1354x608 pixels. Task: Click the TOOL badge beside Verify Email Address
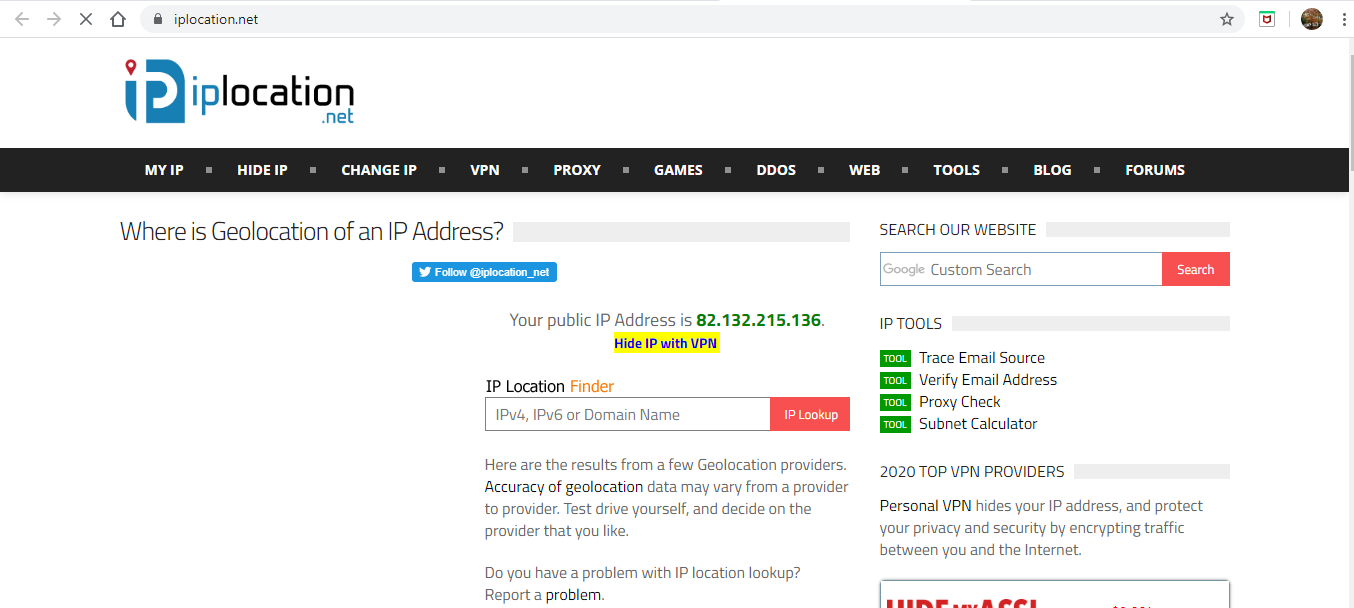[895, 380]
